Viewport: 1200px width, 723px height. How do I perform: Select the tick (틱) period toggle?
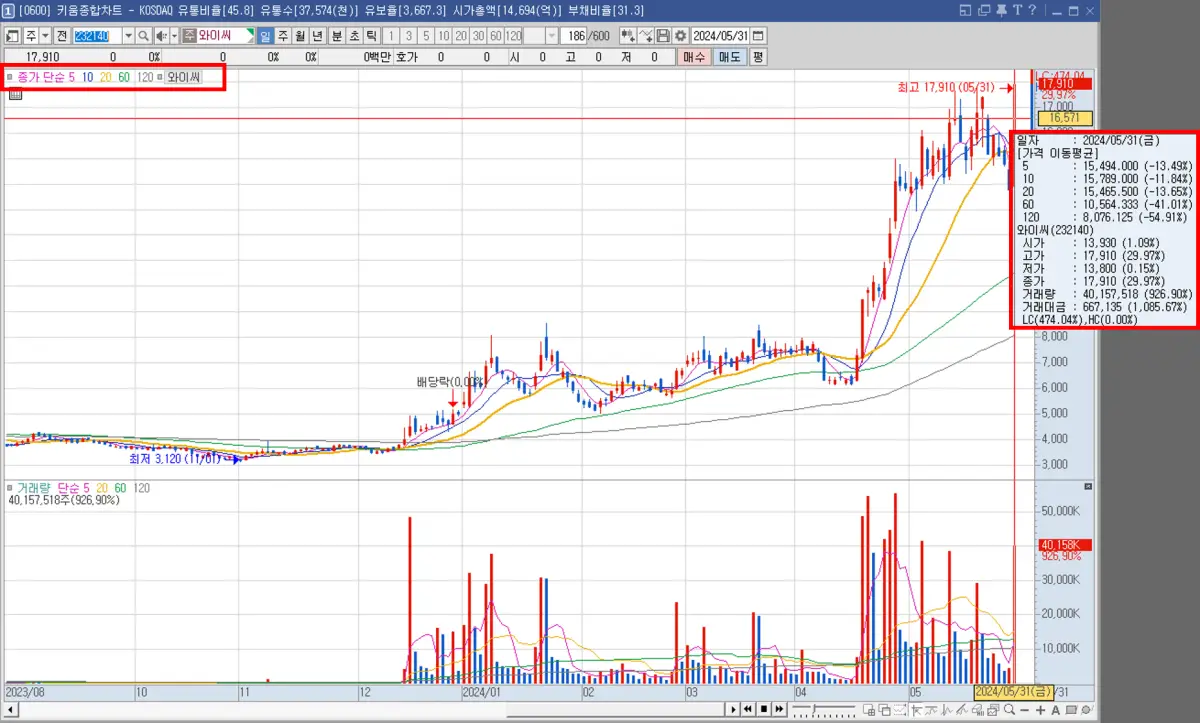coord(371,35)
